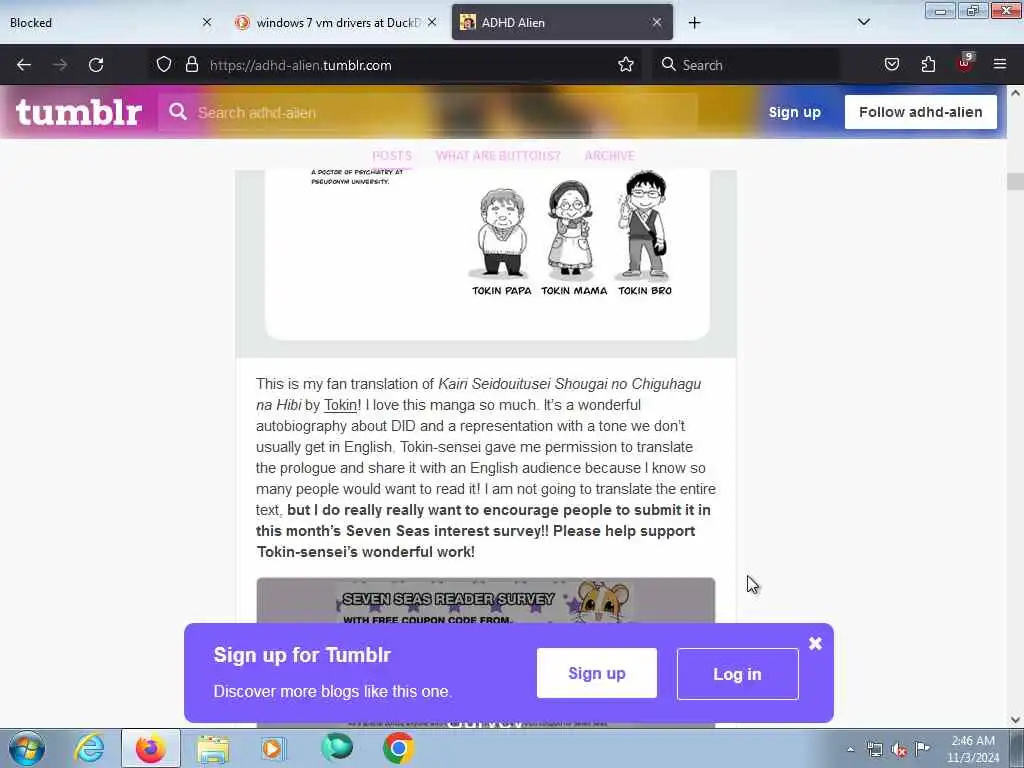Launch Internet Explorer from taskbar
The image size is (1024, 768).
[89, 748]
